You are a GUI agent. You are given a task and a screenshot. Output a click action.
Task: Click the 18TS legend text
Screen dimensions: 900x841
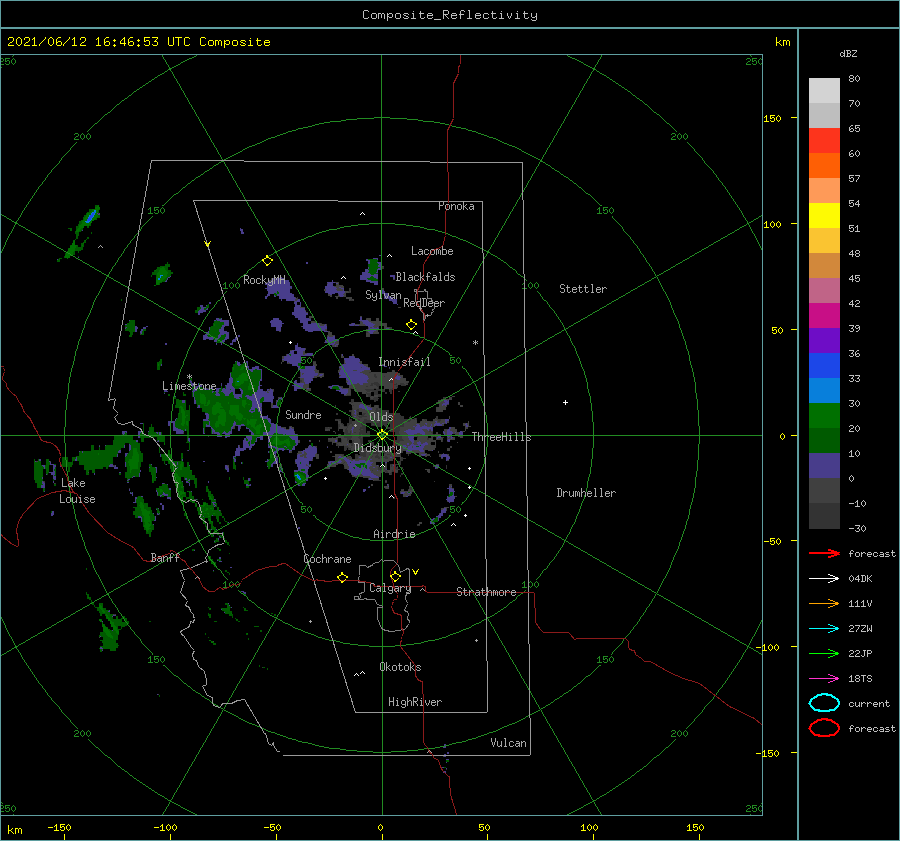click(x=860, y=679)
